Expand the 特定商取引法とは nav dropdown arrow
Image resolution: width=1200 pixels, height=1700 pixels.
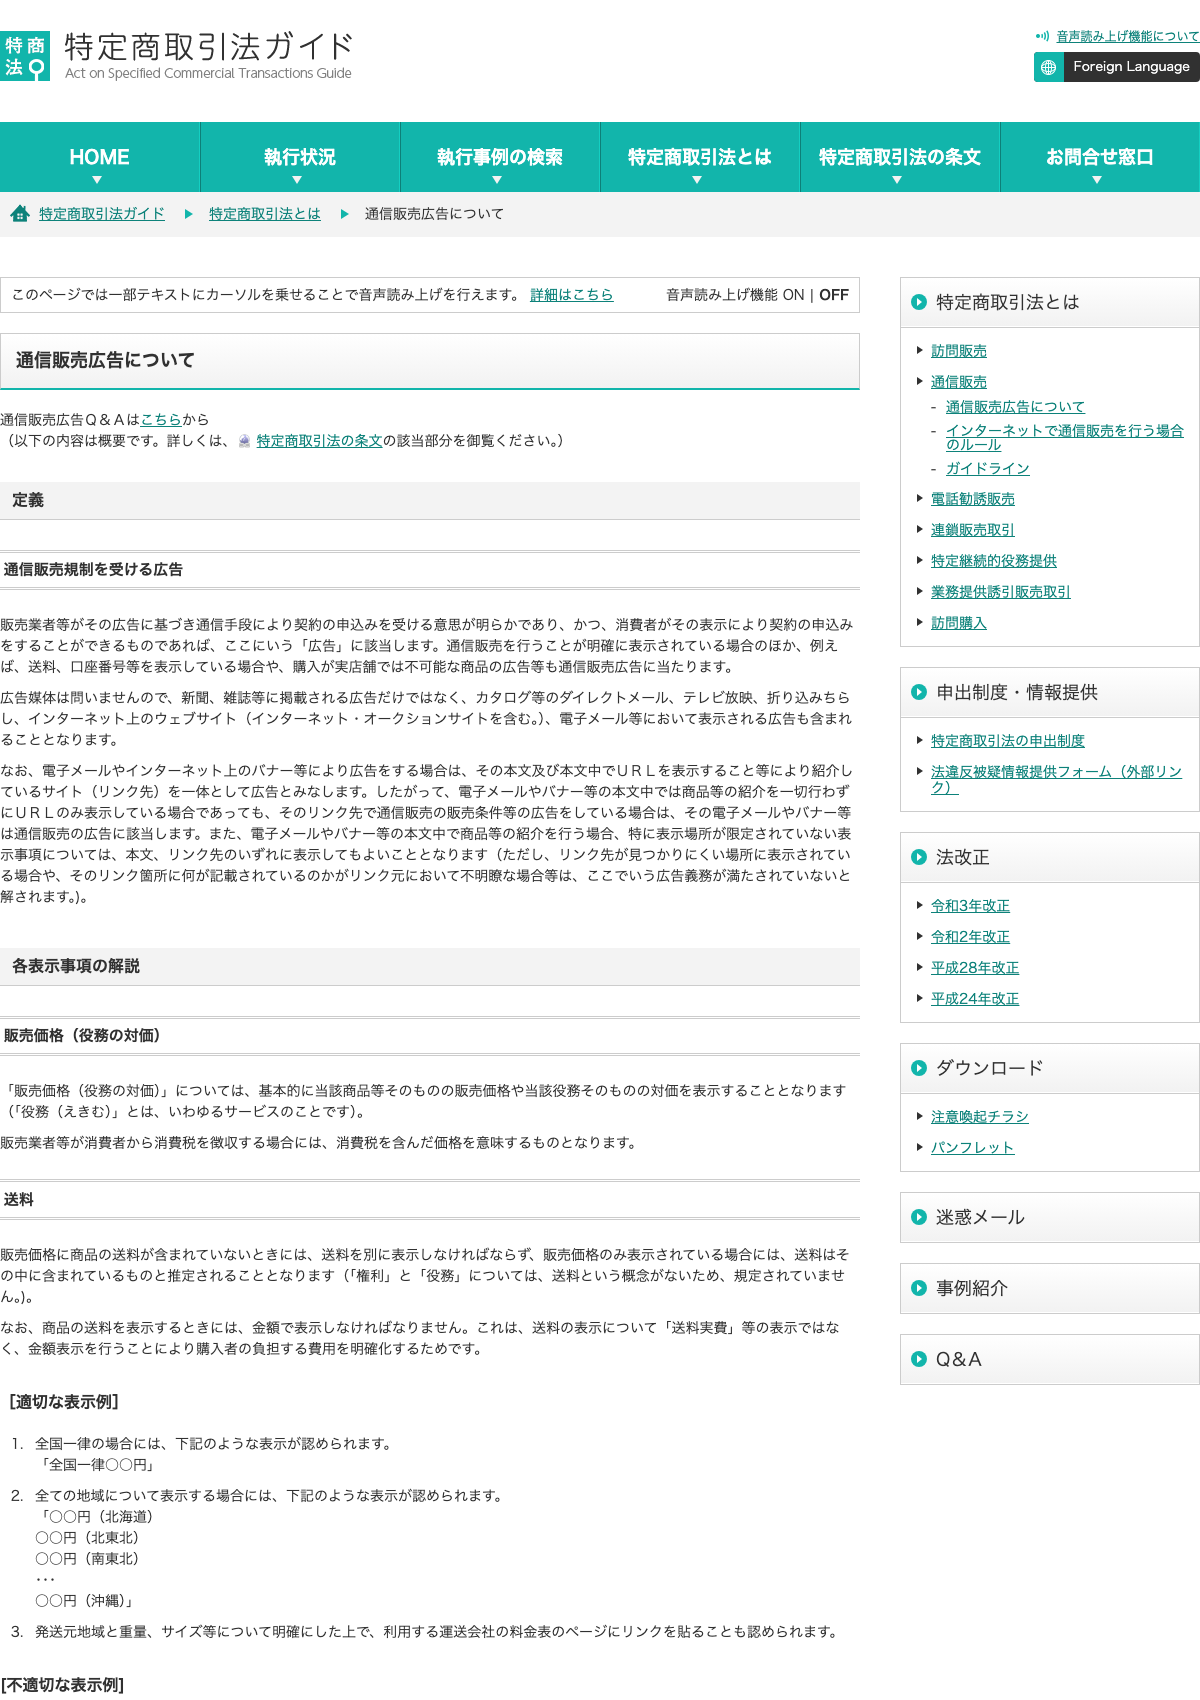tap(697, 180)
